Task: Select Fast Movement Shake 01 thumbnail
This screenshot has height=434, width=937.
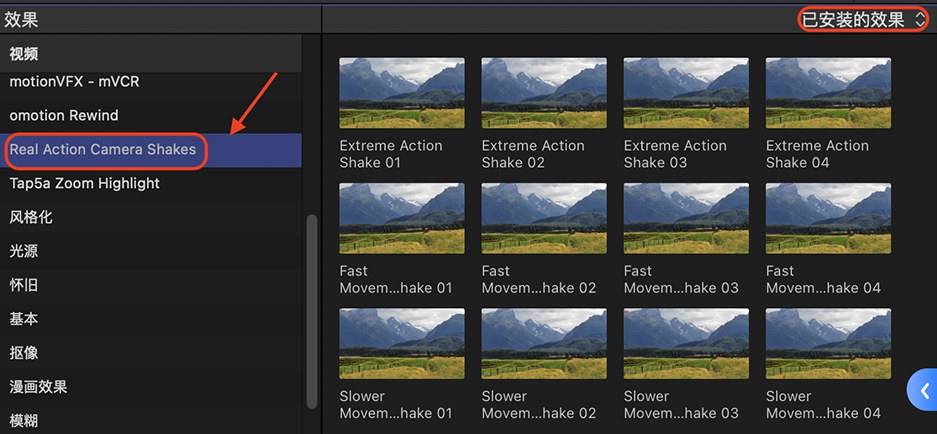Action: pyautogui.click(x=402, y=217)
